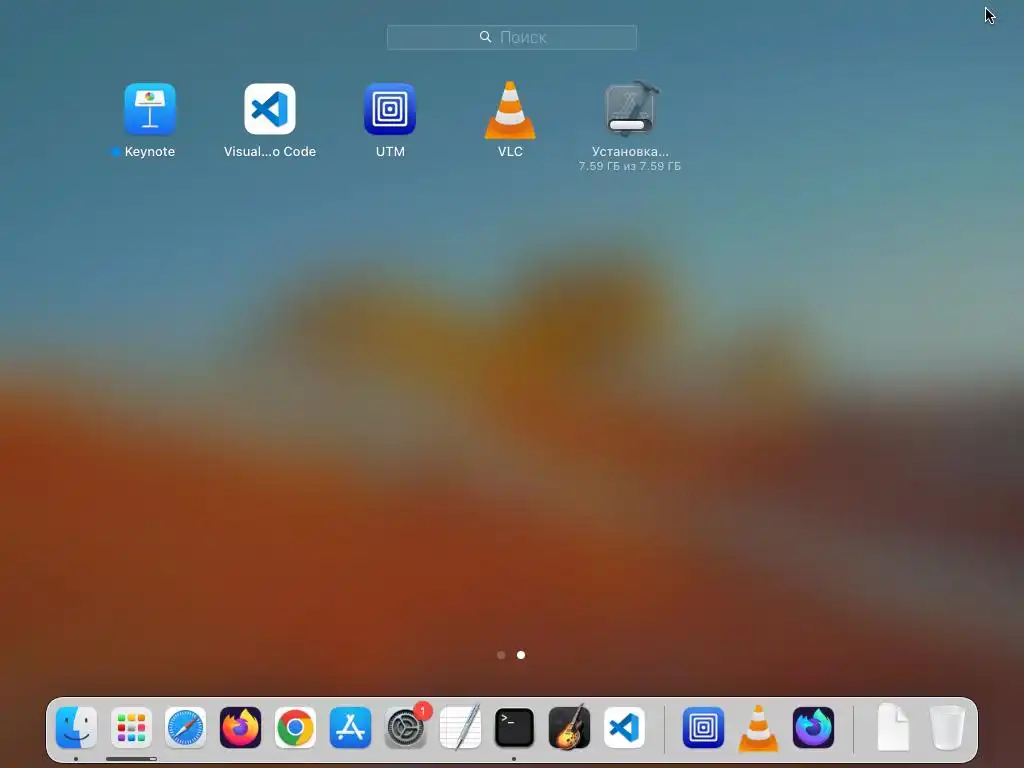Open the App Store in the Dock
The height and width of the screenshot is (768, 1024).
click(350, 727)
